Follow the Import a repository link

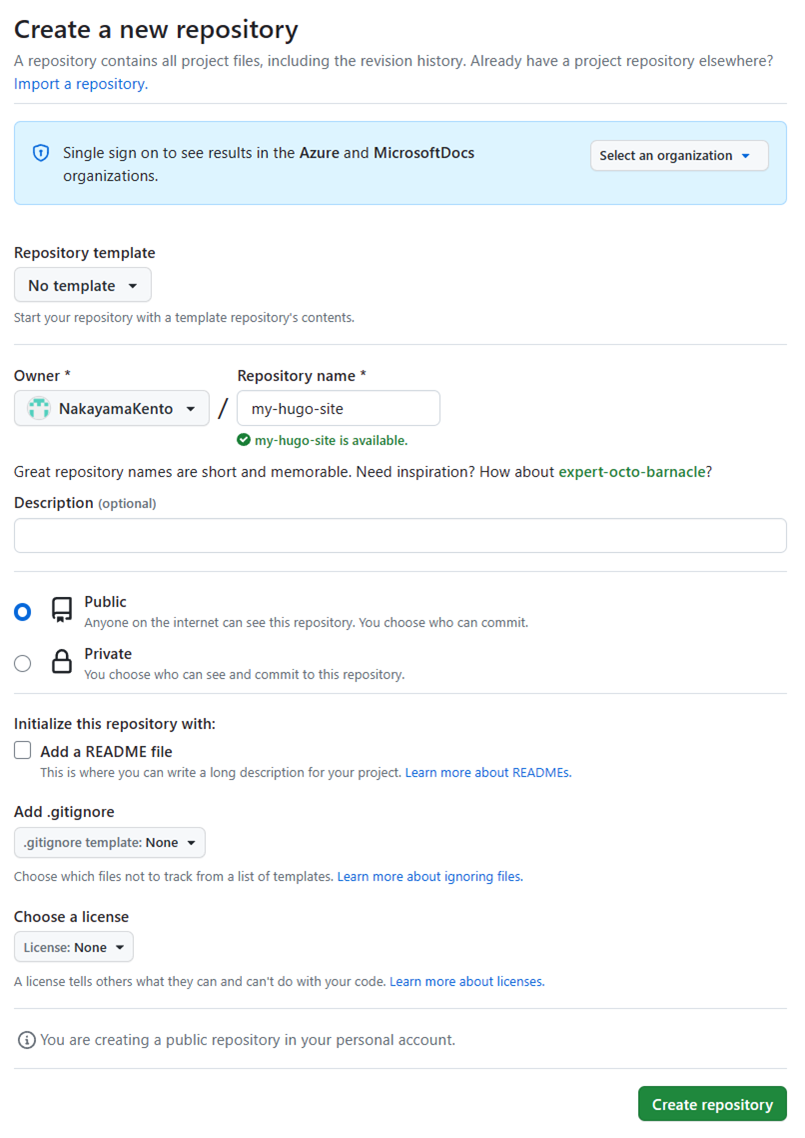pyautogui.click(x=81, y=84)
